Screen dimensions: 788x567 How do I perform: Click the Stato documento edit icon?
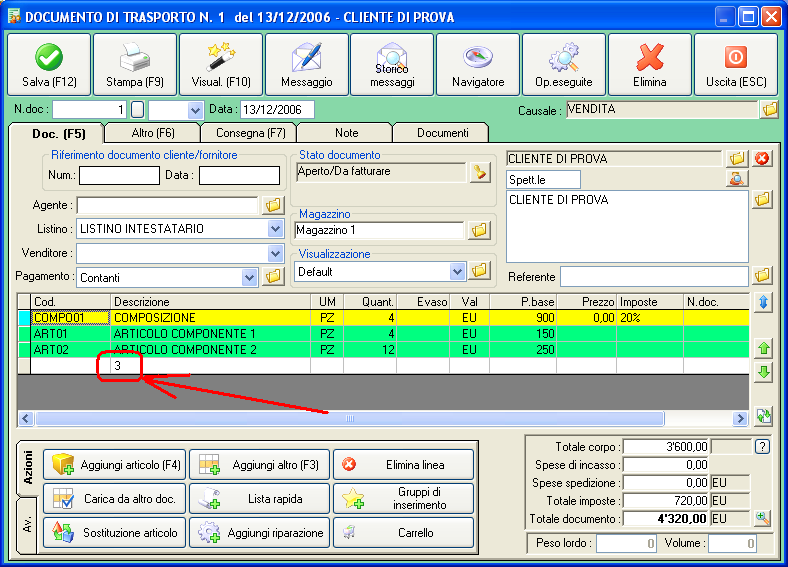(x=481, y=172)
